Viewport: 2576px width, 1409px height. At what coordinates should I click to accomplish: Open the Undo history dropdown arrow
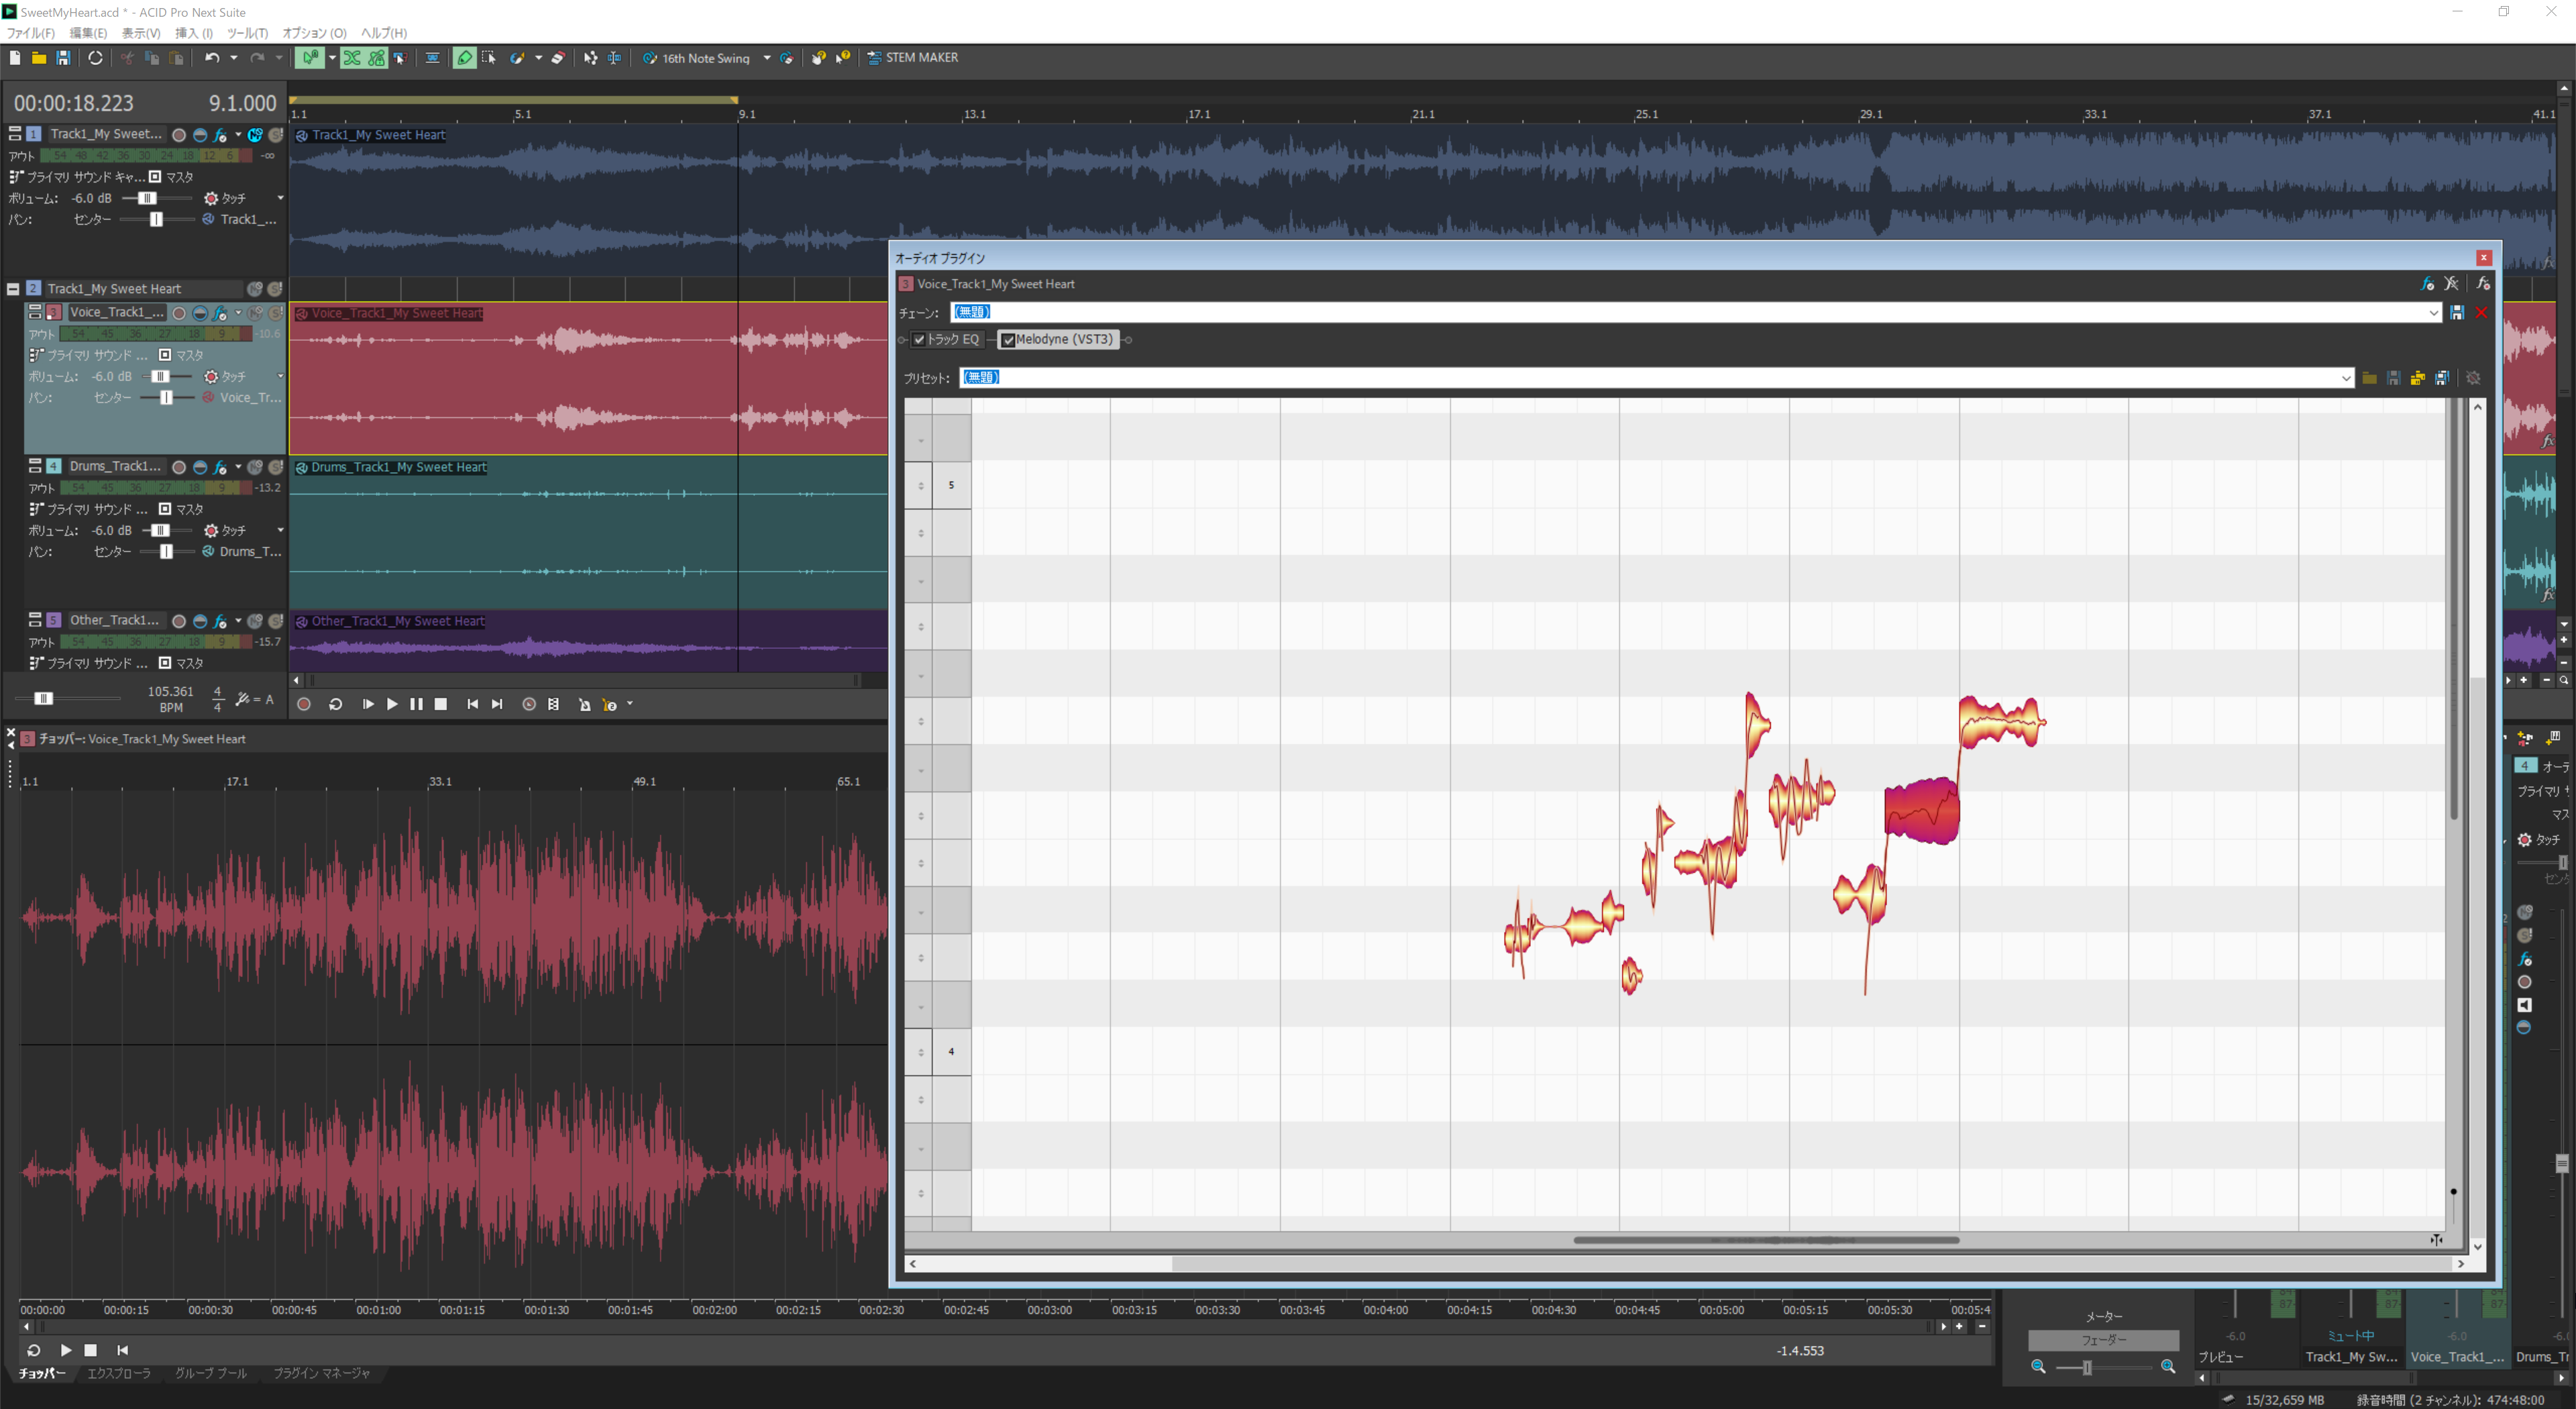click(234, 58)
